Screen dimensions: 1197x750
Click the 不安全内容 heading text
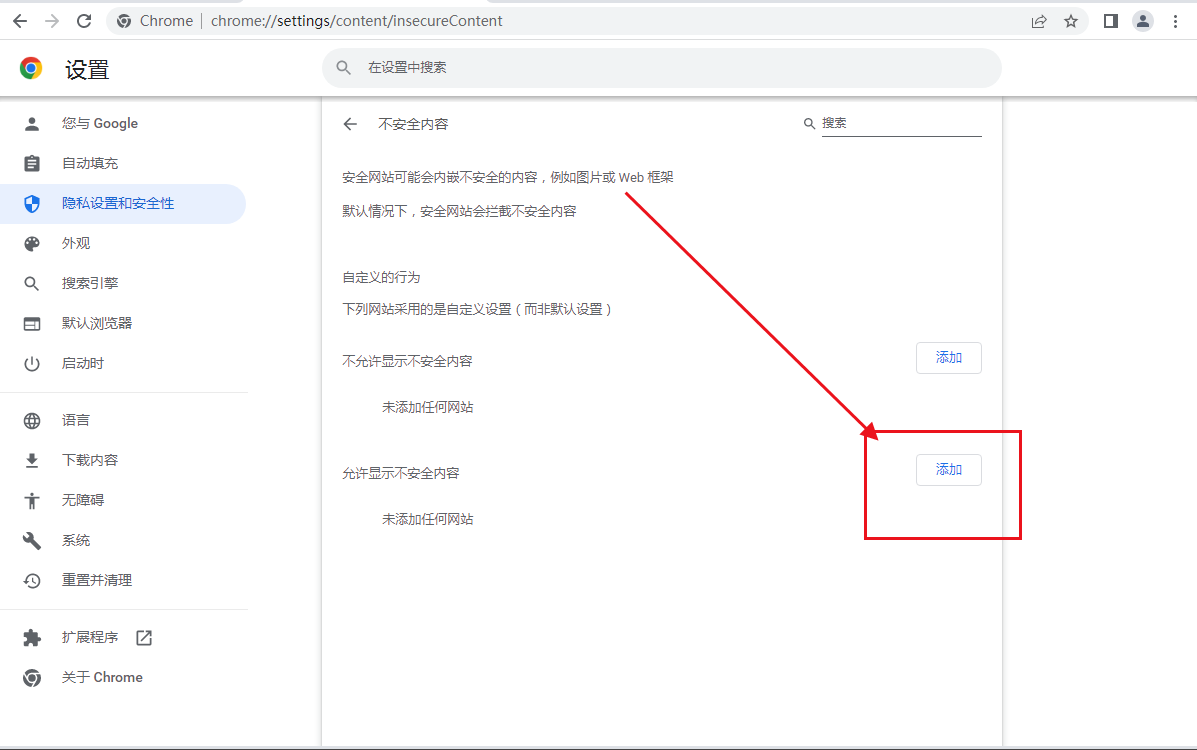click(413, 124)
